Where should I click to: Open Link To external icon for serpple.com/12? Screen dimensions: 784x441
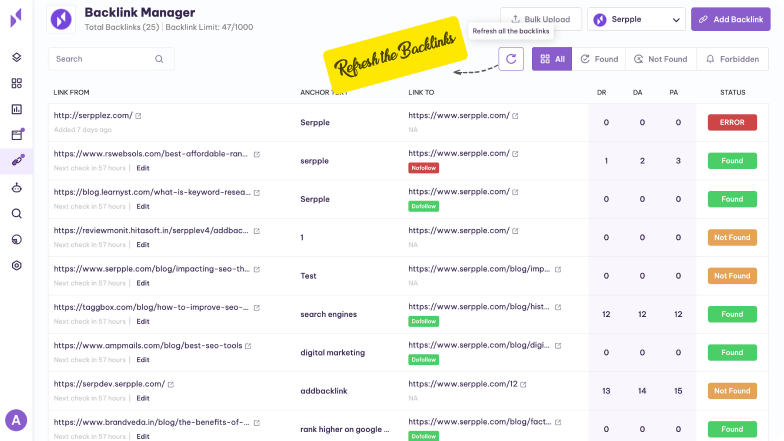(x=523, y=384)
